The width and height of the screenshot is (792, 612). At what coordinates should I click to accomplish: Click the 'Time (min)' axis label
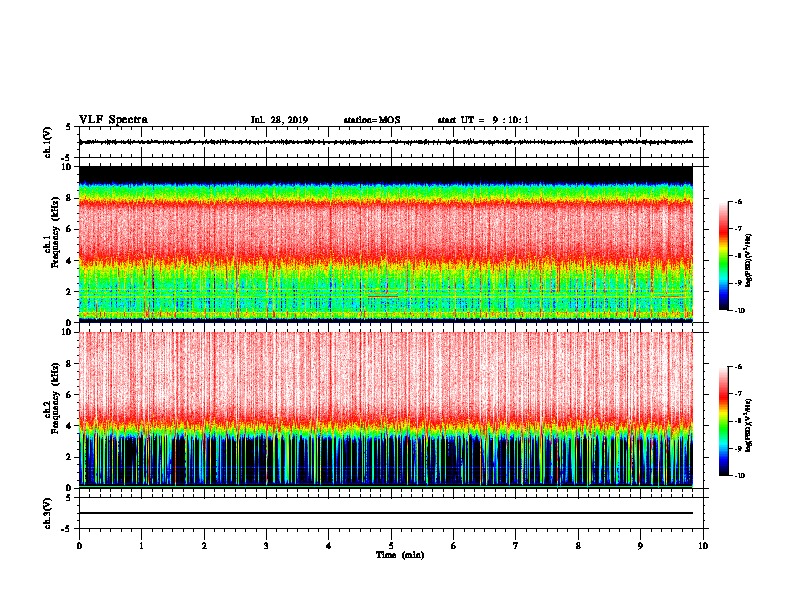(400, 555)
